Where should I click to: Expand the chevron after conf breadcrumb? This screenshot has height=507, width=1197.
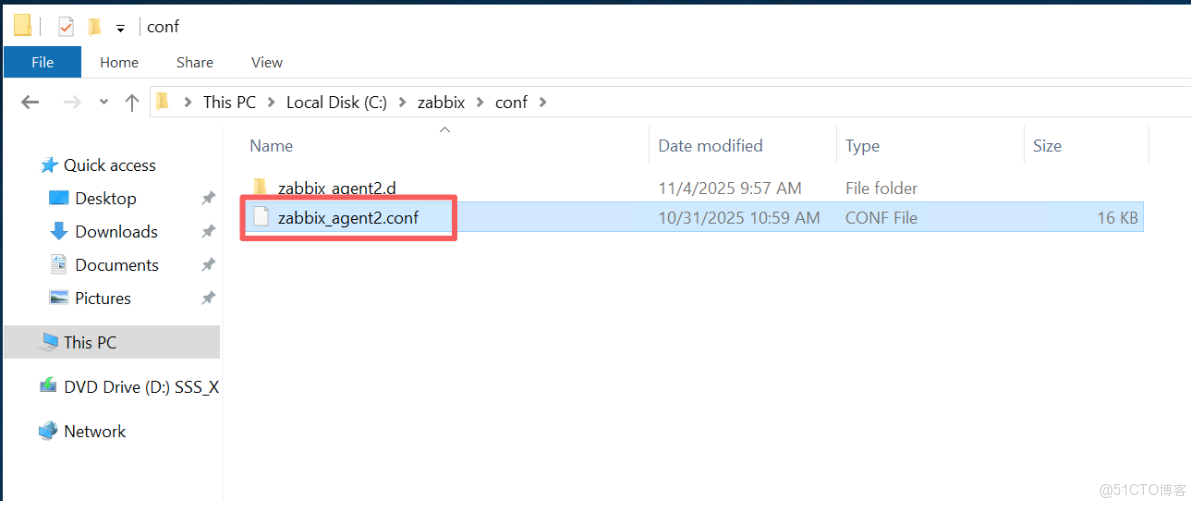542,102
